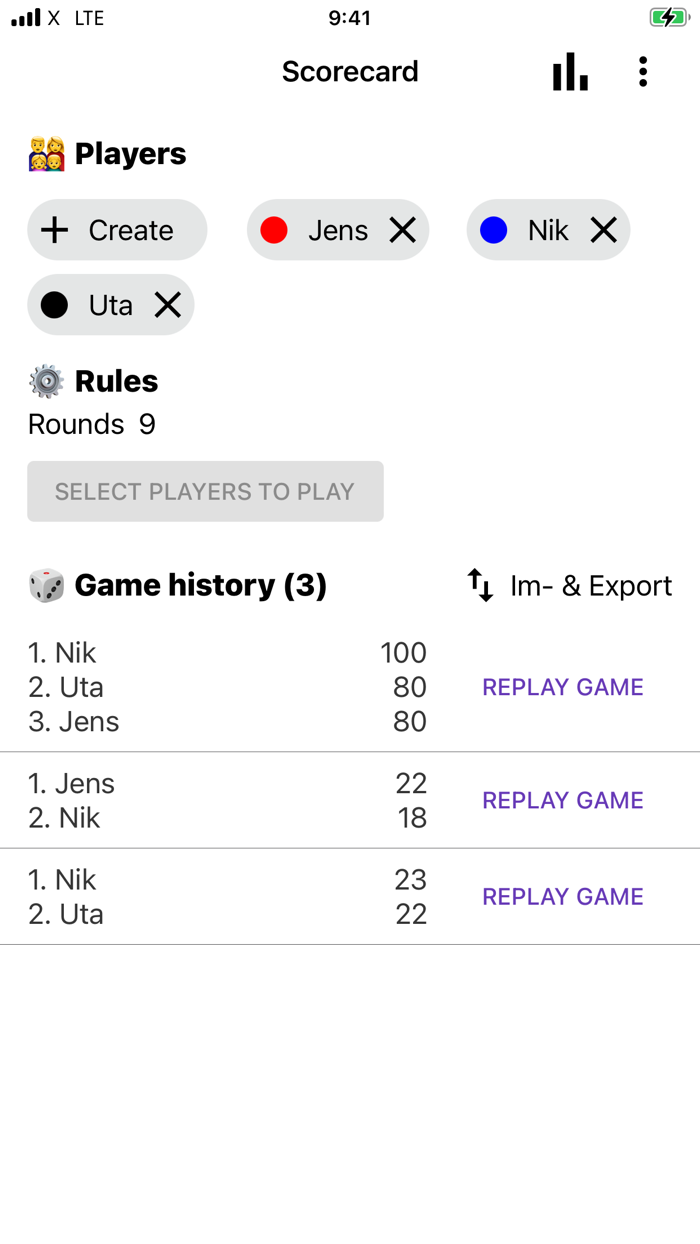Tap the Scorecard title
The image size is (700, 1244).
coord(350,71)
